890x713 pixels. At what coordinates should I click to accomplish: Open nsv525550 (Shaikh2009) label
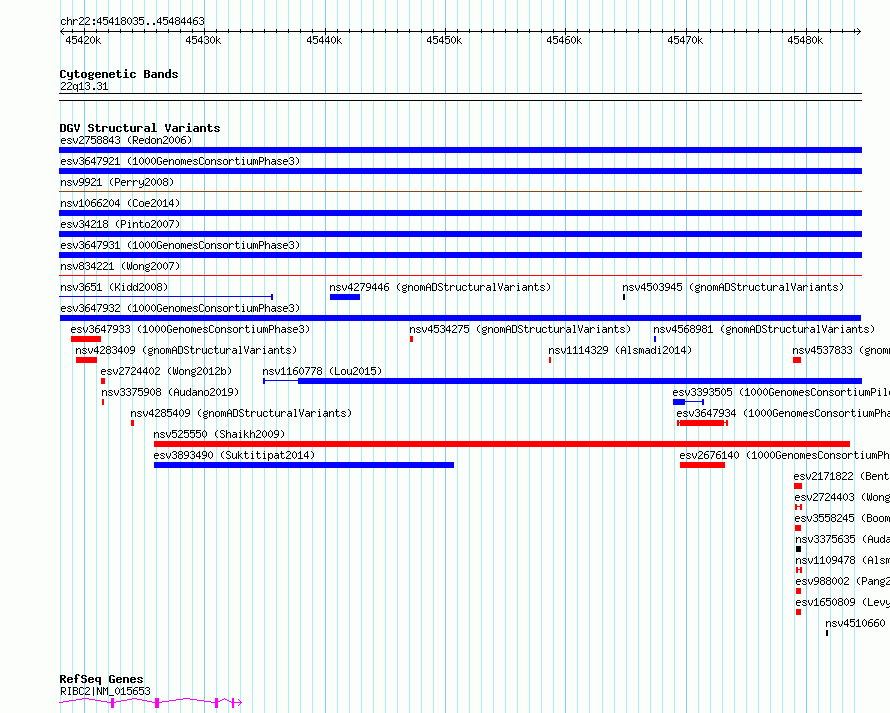coord(219,434)
